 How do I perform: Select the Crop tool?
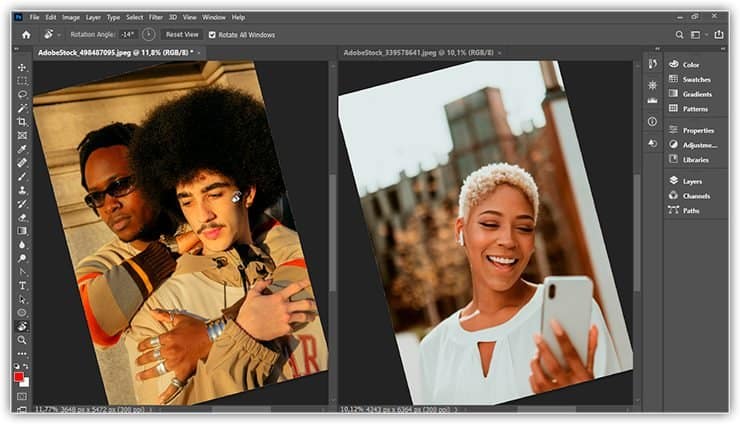point(22,121)
